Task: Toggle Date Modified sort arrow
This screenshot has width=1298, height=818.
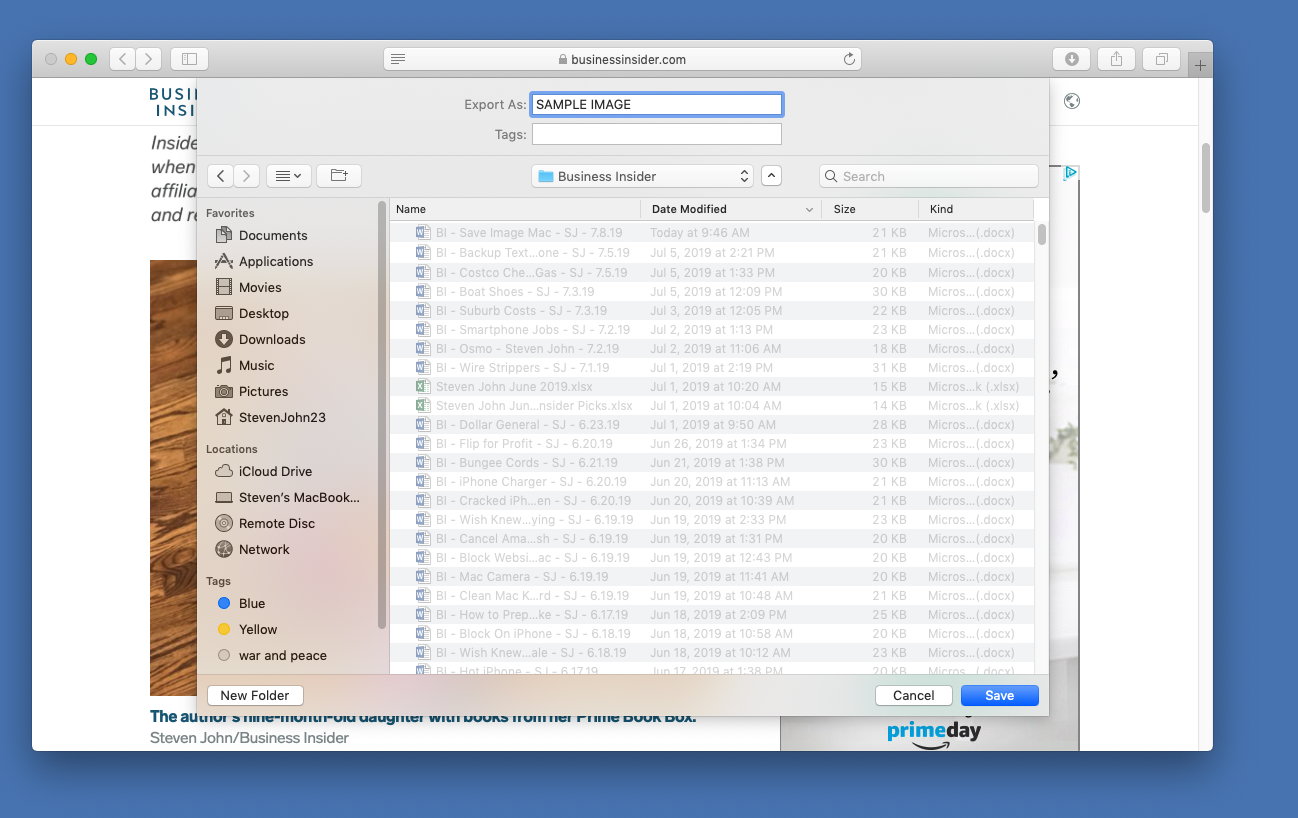Action: tap(809, 210)
